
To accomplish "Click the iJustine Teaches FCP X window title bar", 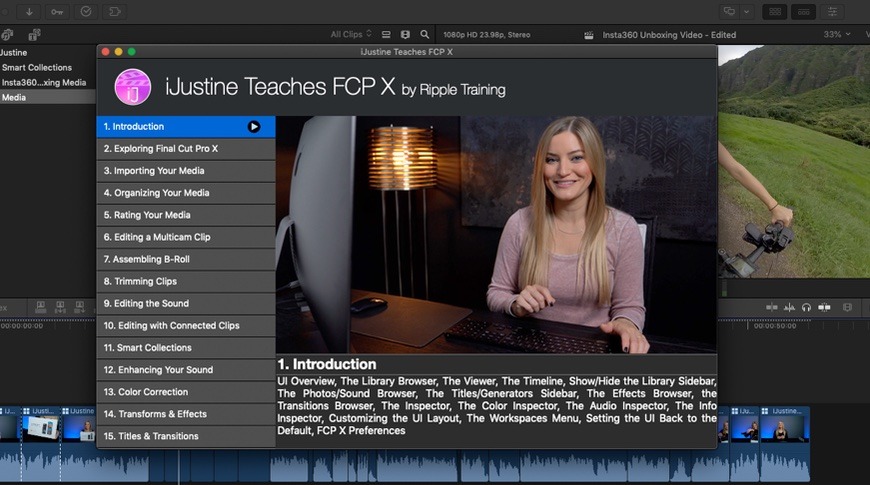I will (407, 52).
